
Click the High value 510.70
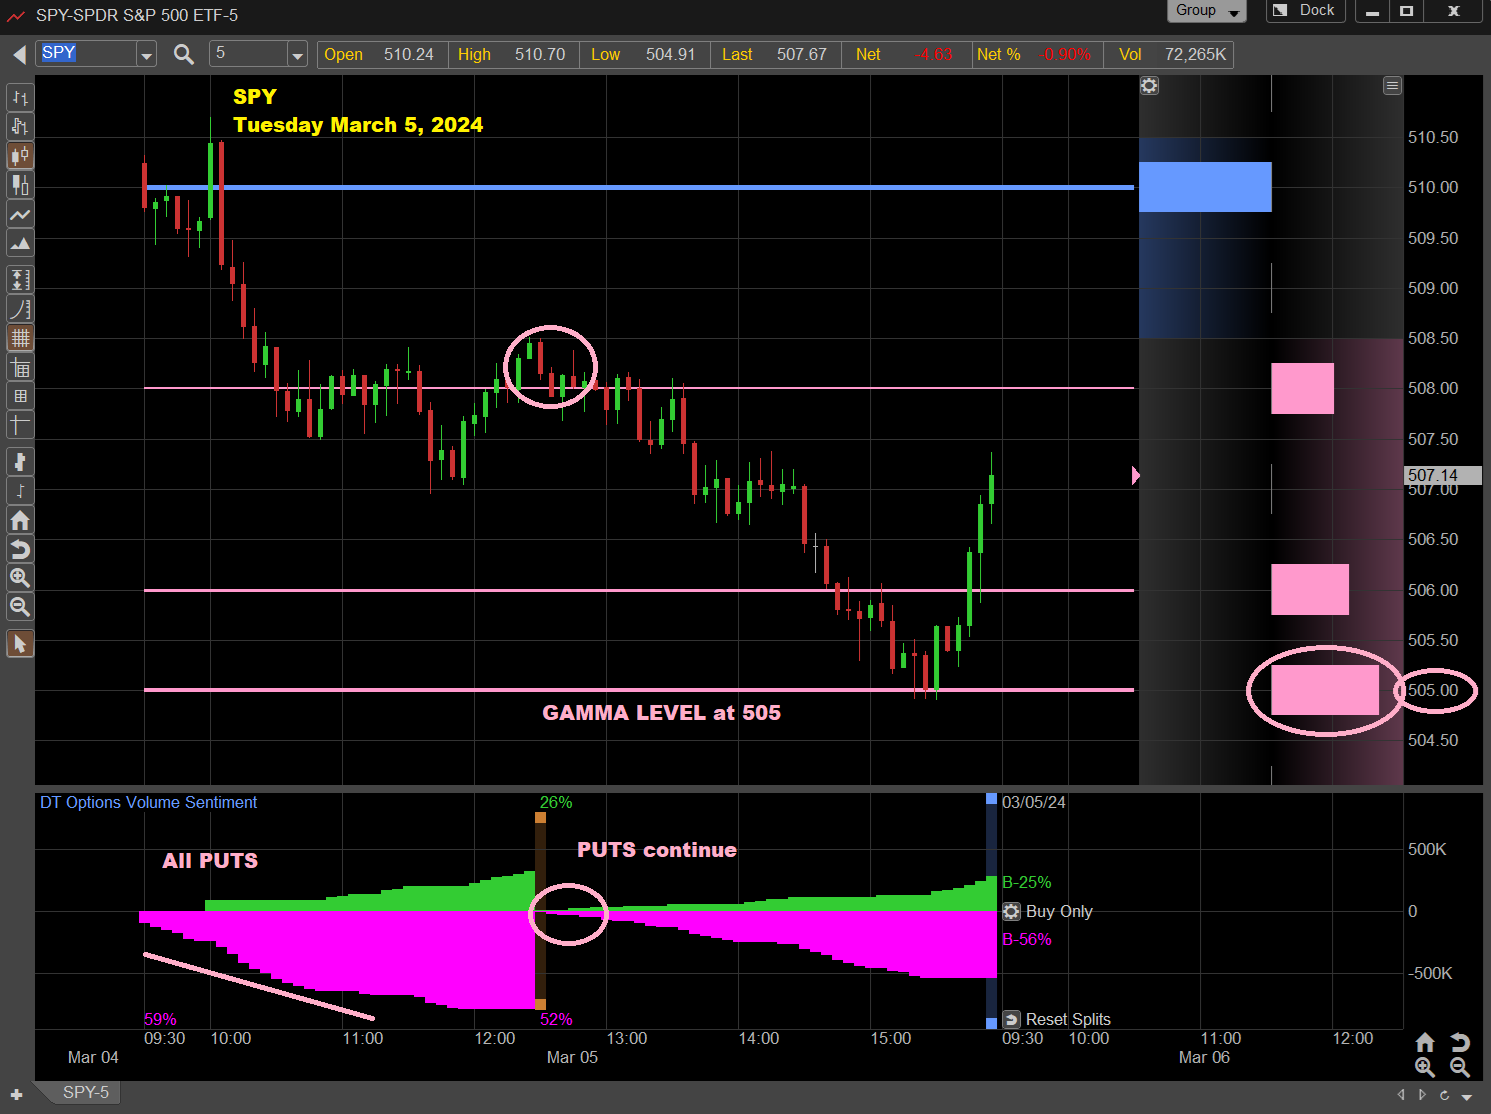coord(540,54)
